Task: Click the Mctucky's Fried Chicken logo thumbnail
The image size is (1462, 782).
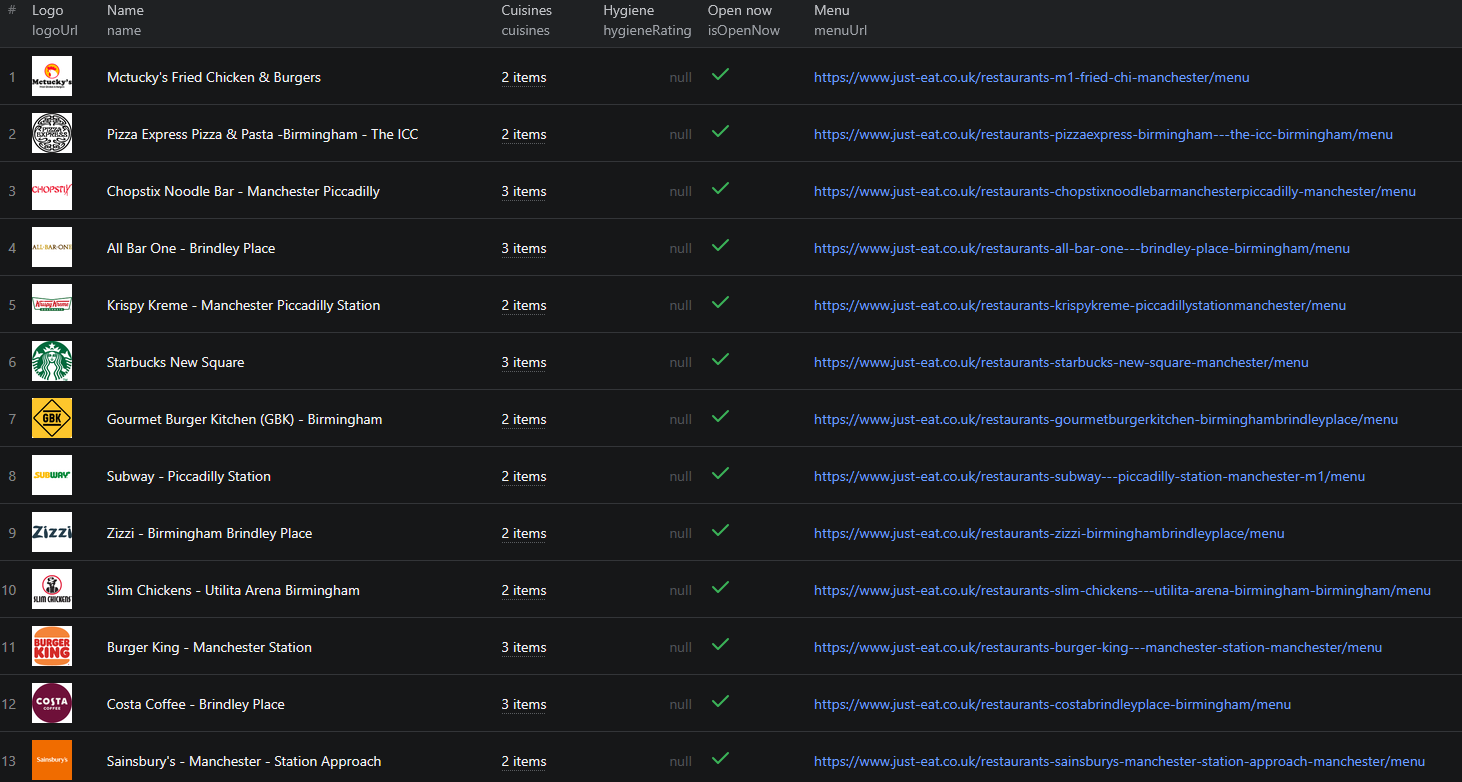Action: [52, 76]
